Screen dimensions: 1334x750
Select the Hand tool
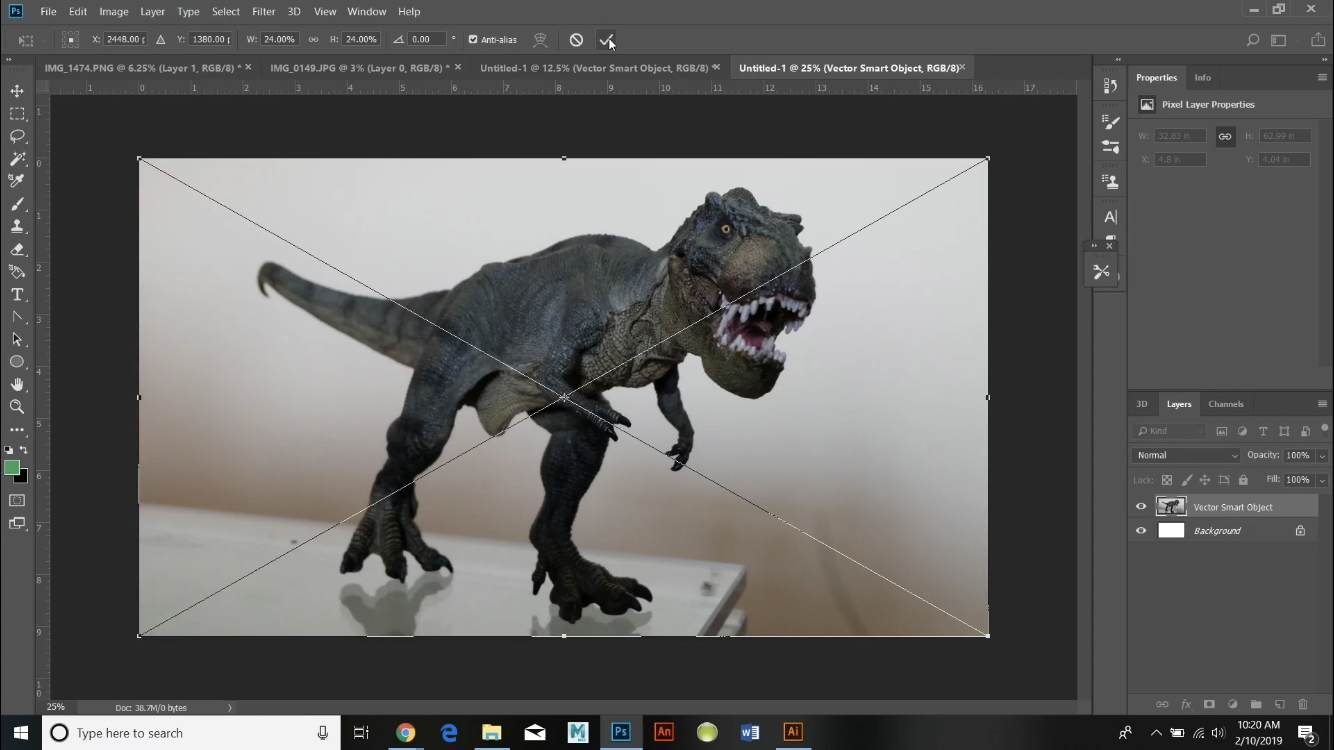[x=16, y=384]
